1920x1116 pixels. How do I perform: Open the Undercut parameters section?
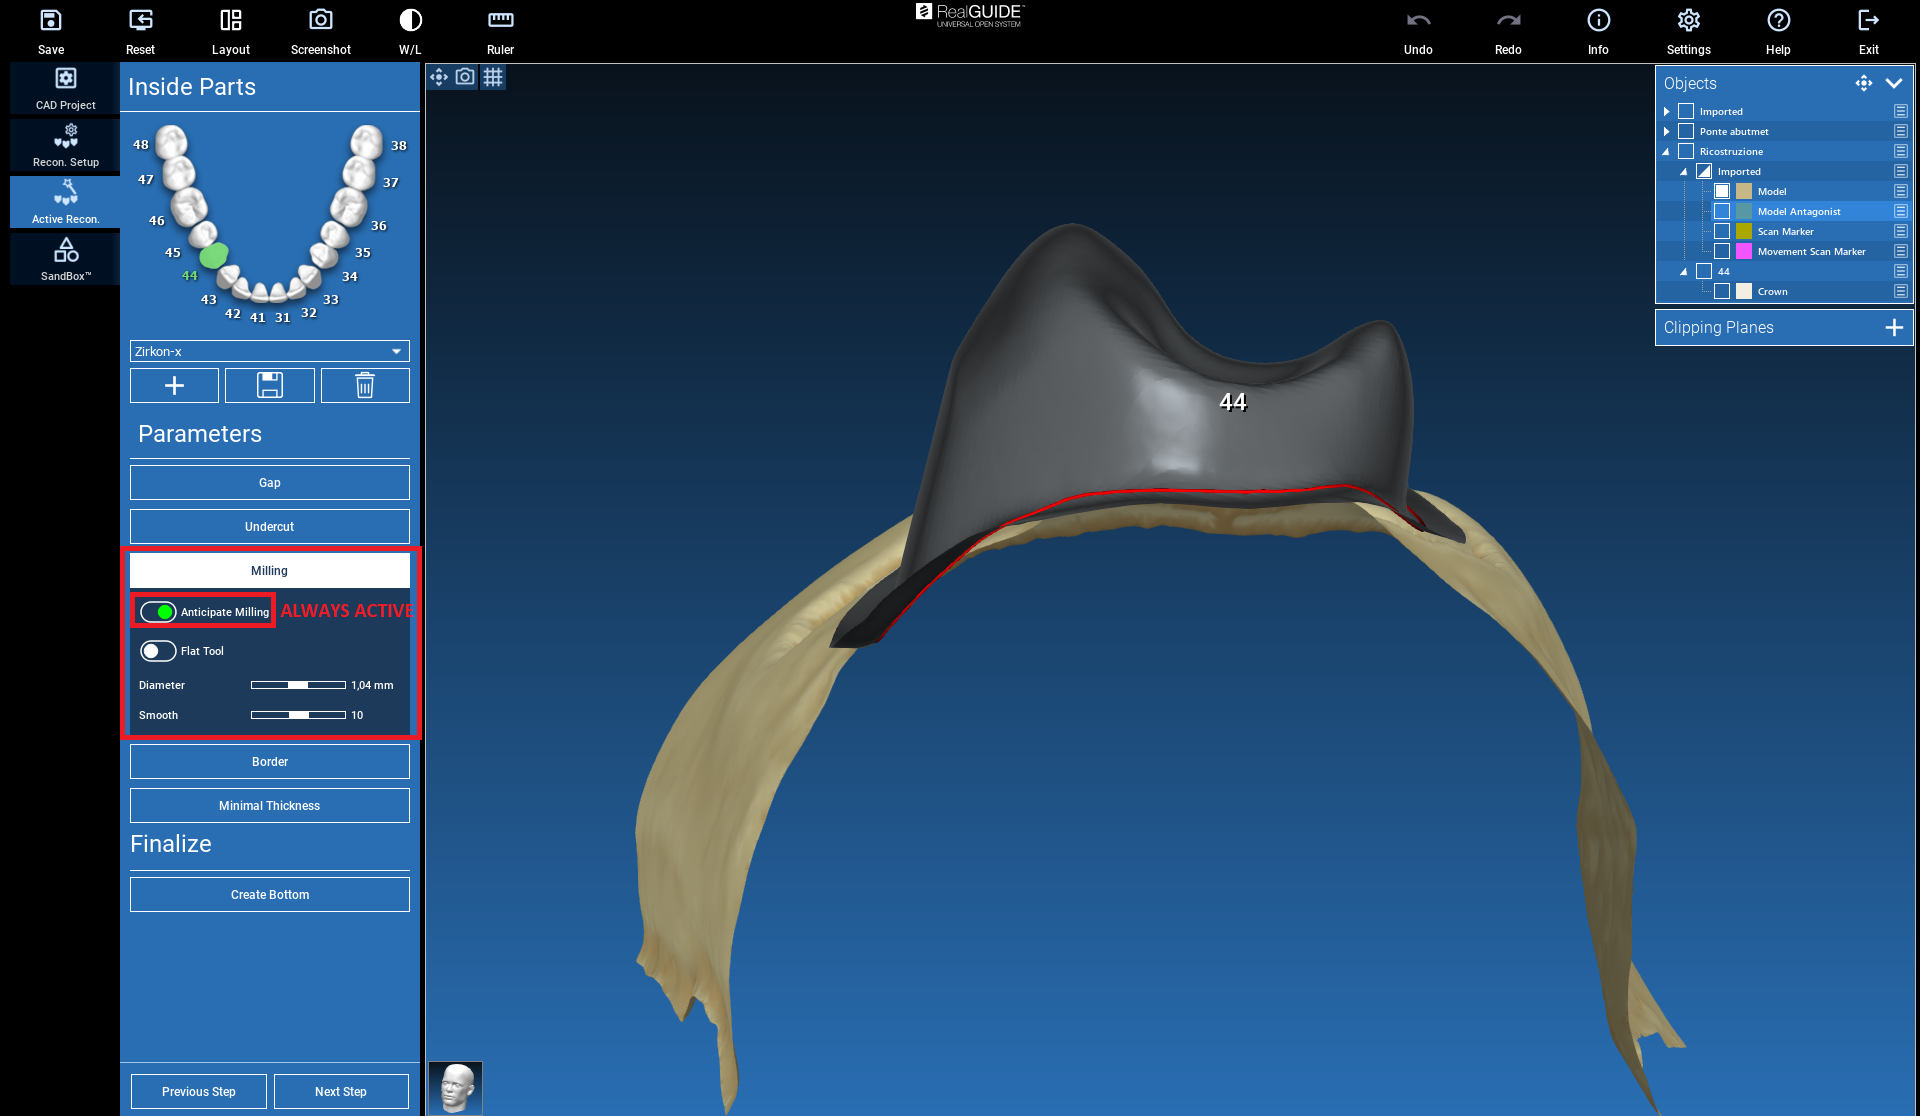pos(270,527)
